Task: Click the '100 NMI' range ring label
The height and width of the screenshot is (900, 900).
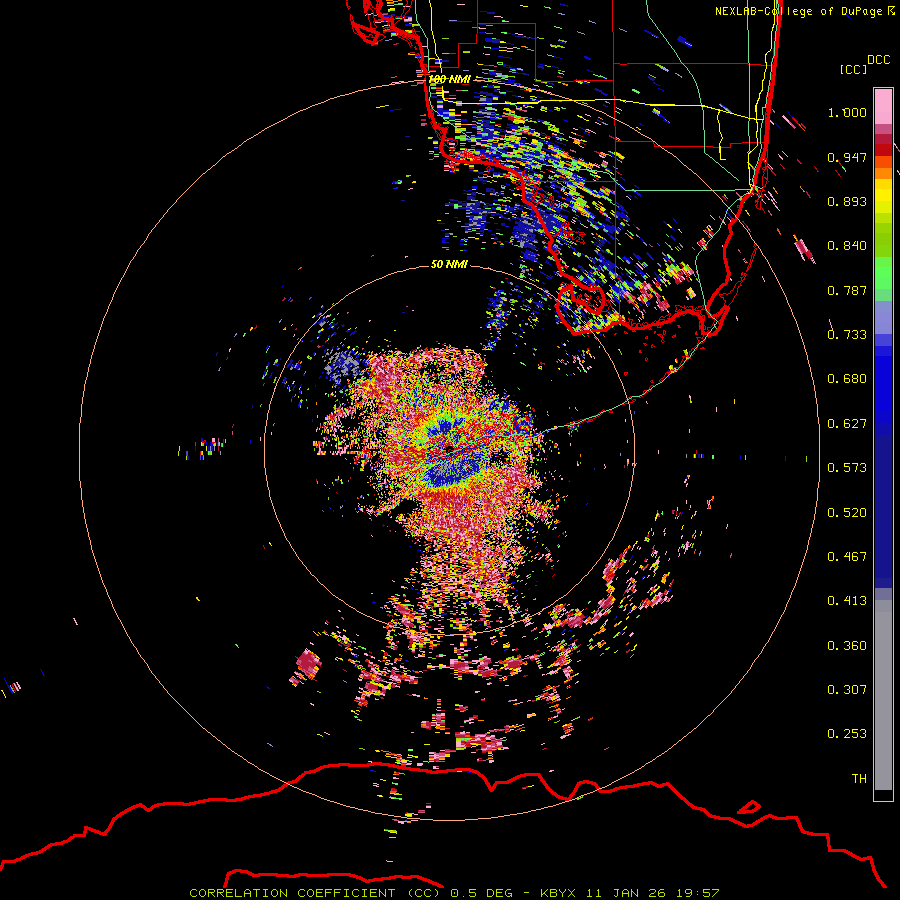Action: [449, 79]
